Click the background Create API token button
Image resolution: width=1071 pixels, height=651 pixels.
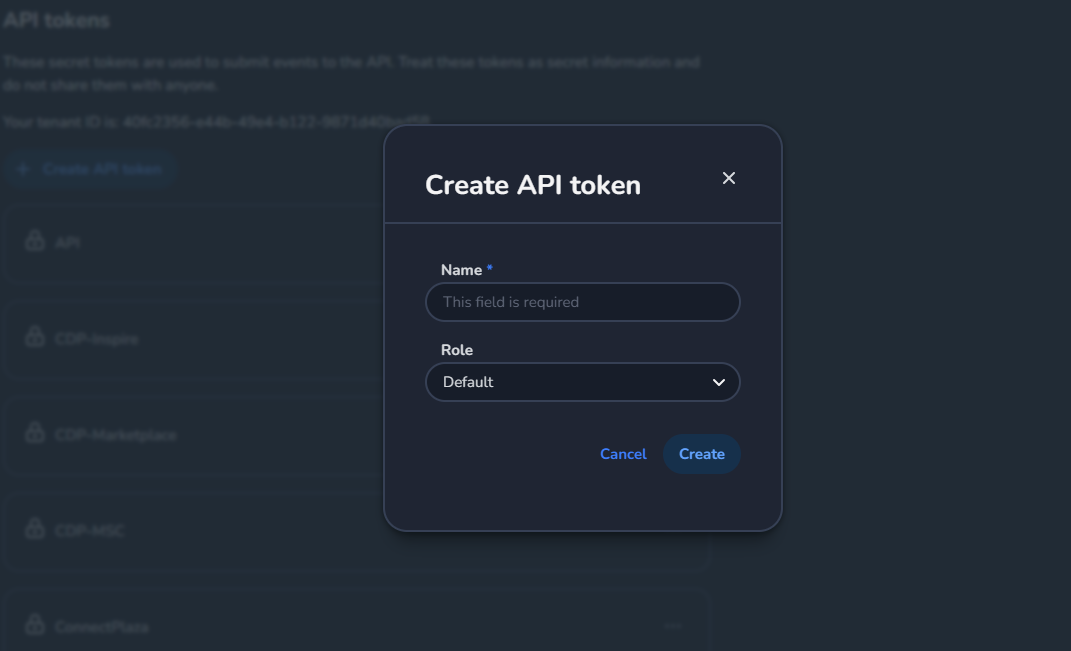coord(101,169)
